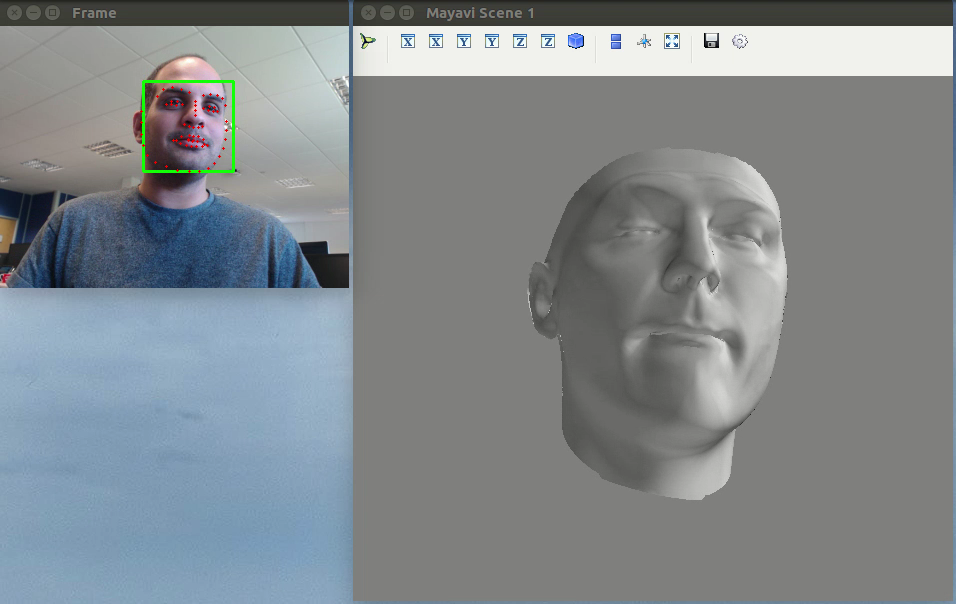Toggle the axes indicator display
This screenshot has width=956, height=604.
(x=644, y=41)
